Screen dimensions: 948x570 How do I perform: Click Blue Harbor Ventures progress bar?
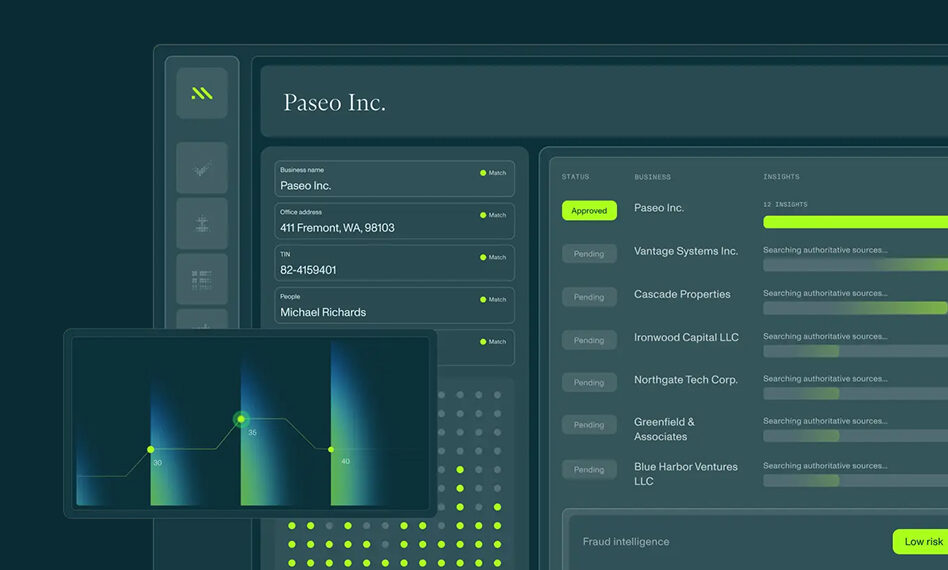[x=855, y=481]
